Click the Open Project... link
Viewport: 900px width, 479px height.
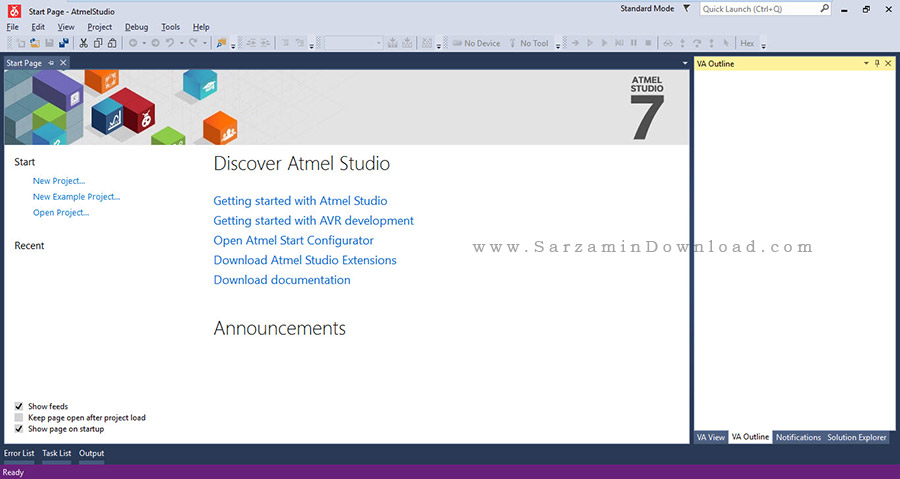point(61,213)
